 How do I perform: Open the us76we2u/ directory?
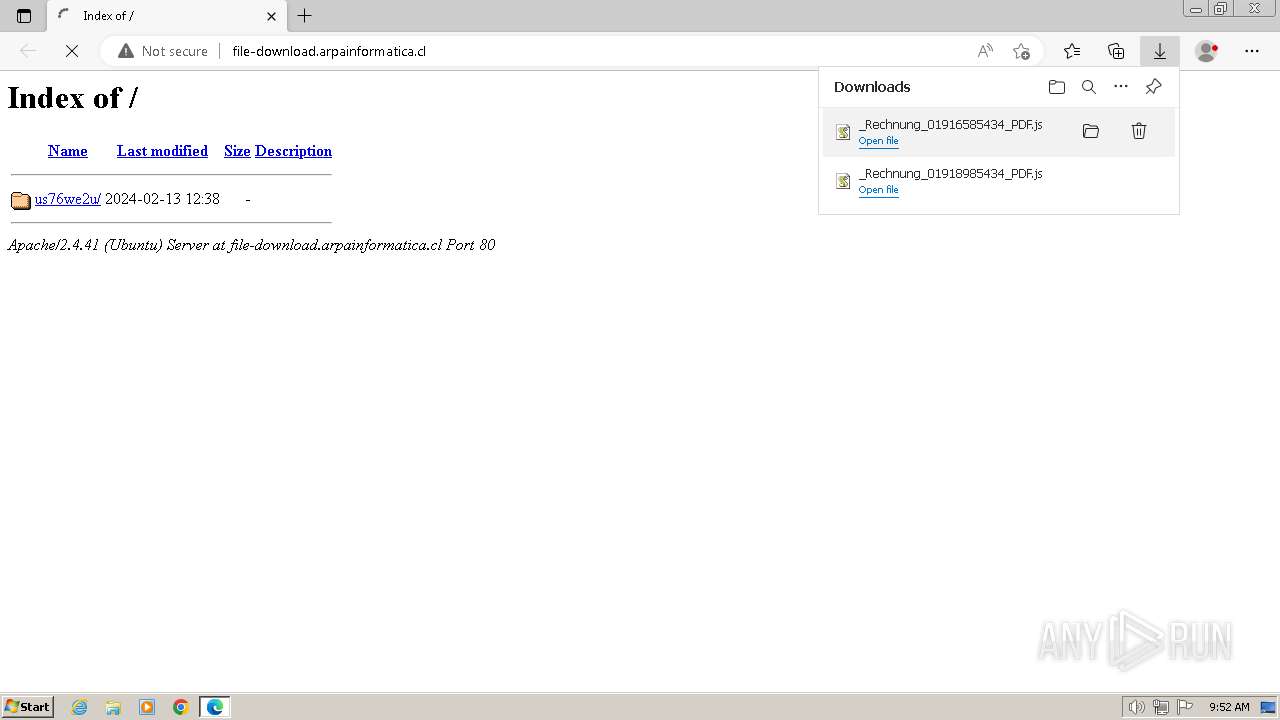[67, 199]
